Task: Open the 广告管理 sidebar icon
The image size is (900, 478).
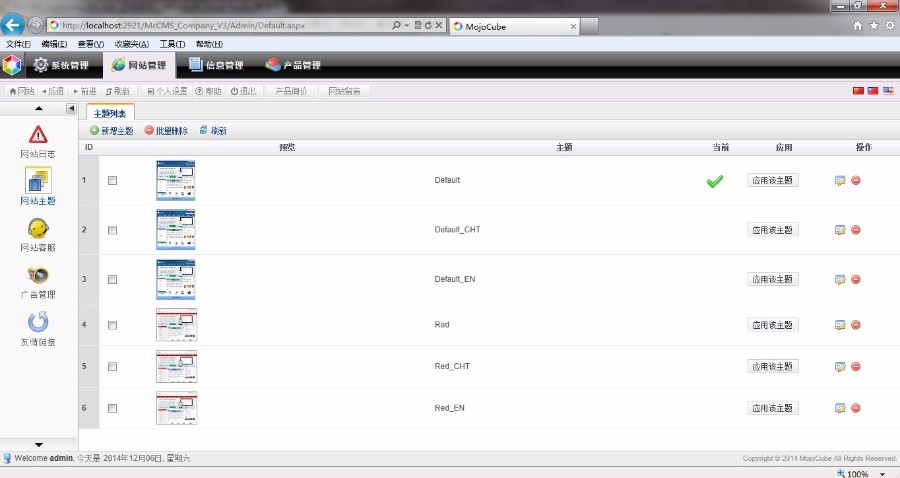Action: (x=38, y=275)
